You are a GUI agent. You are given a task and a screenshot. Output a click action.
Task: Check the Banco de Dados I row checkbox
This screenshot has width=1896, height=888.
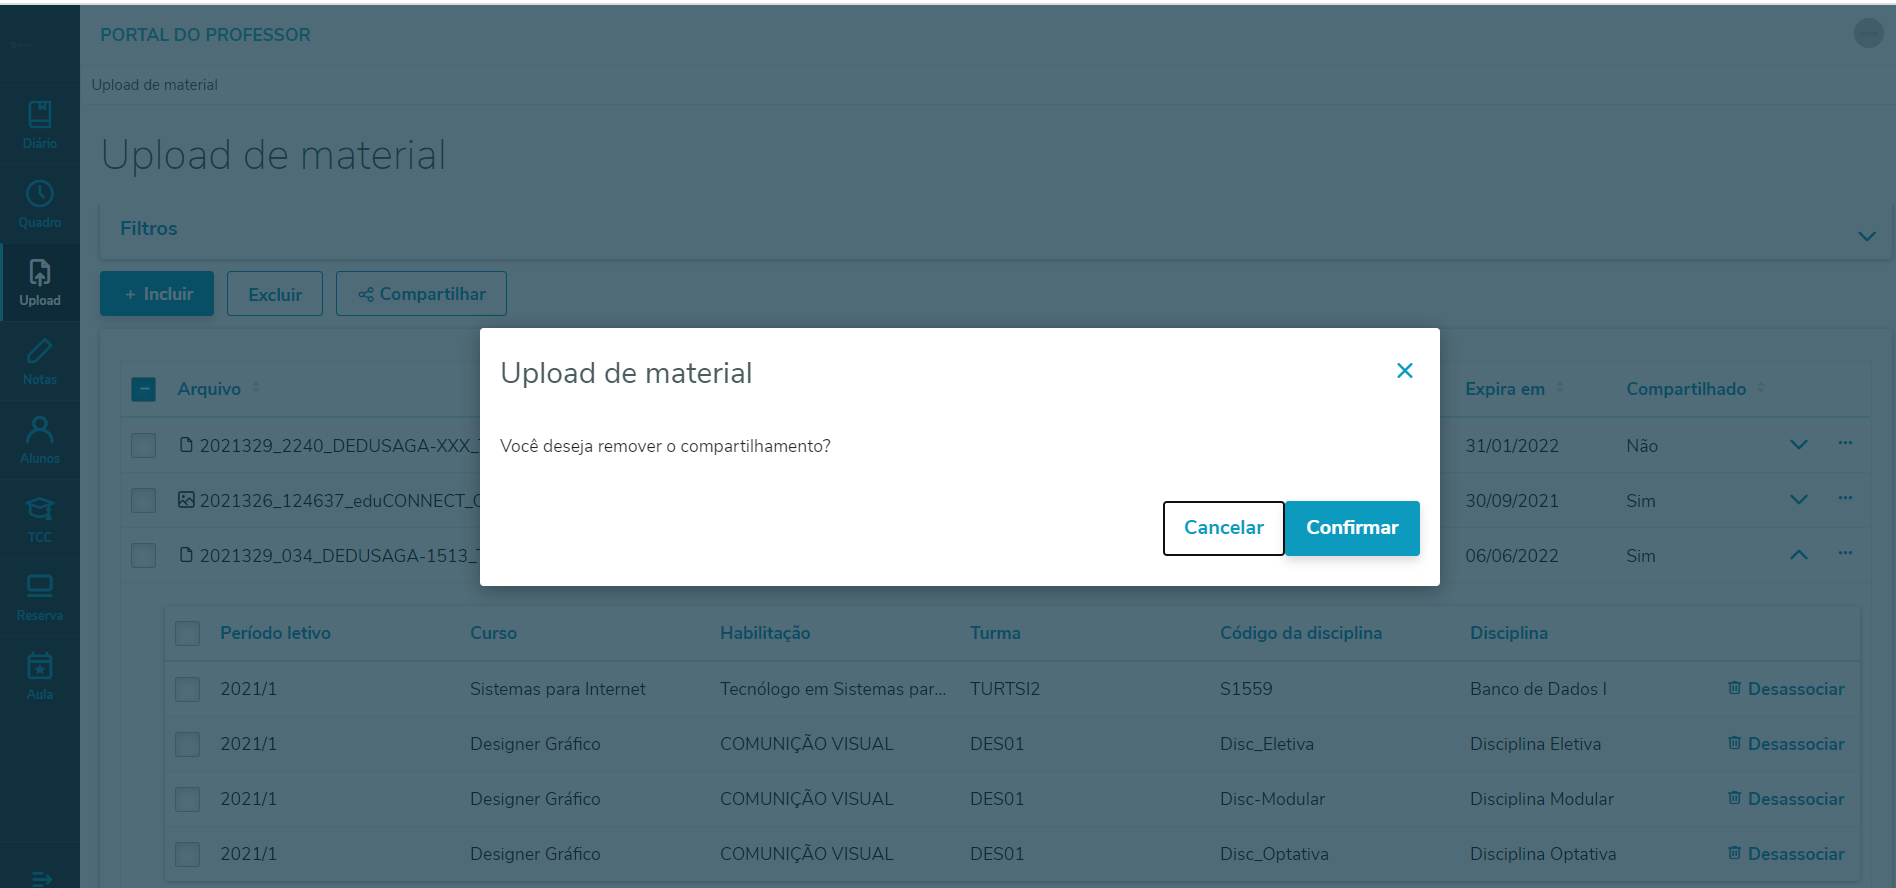[188, 689]
